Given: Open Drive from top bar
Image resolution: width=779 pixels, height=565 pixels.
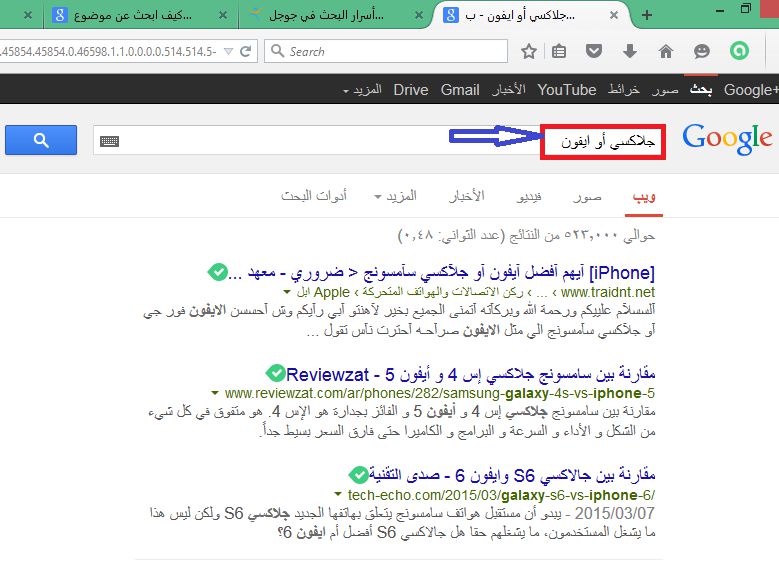Looking at the screenshot, I should 410,89.
